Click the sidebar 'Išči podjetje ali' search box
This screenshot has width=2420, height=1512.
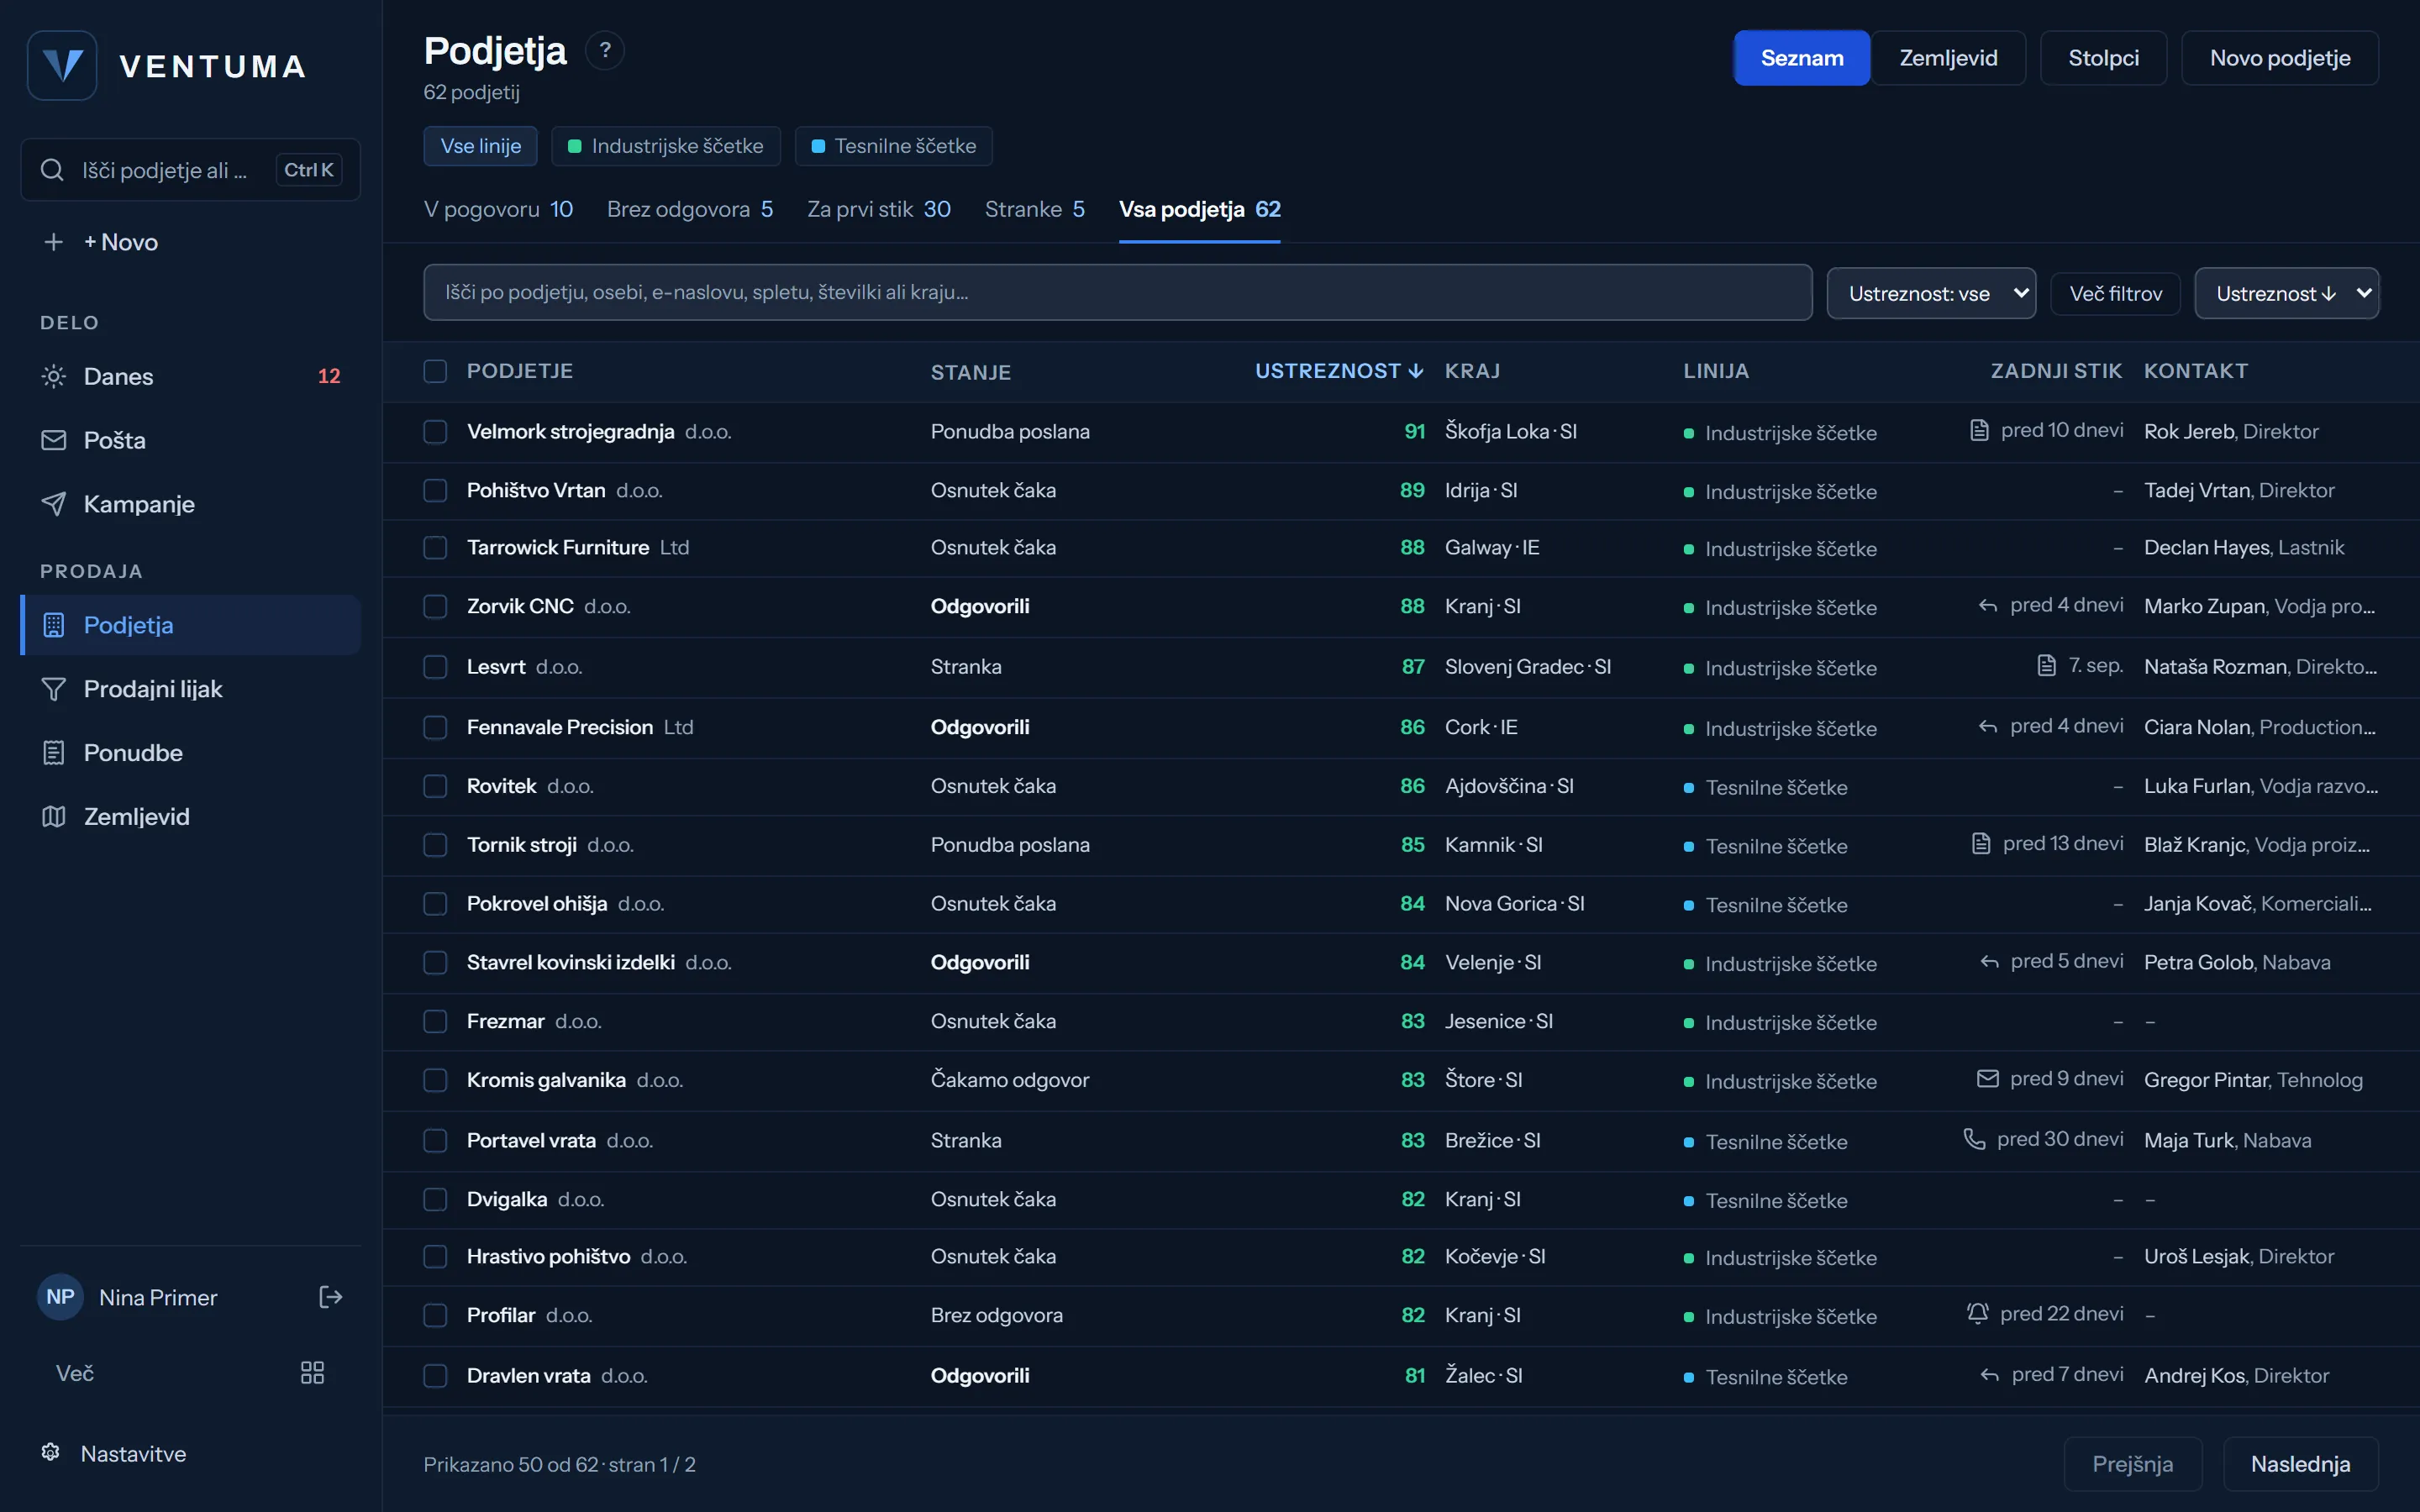pyautogui.click(x=191, y=170)
